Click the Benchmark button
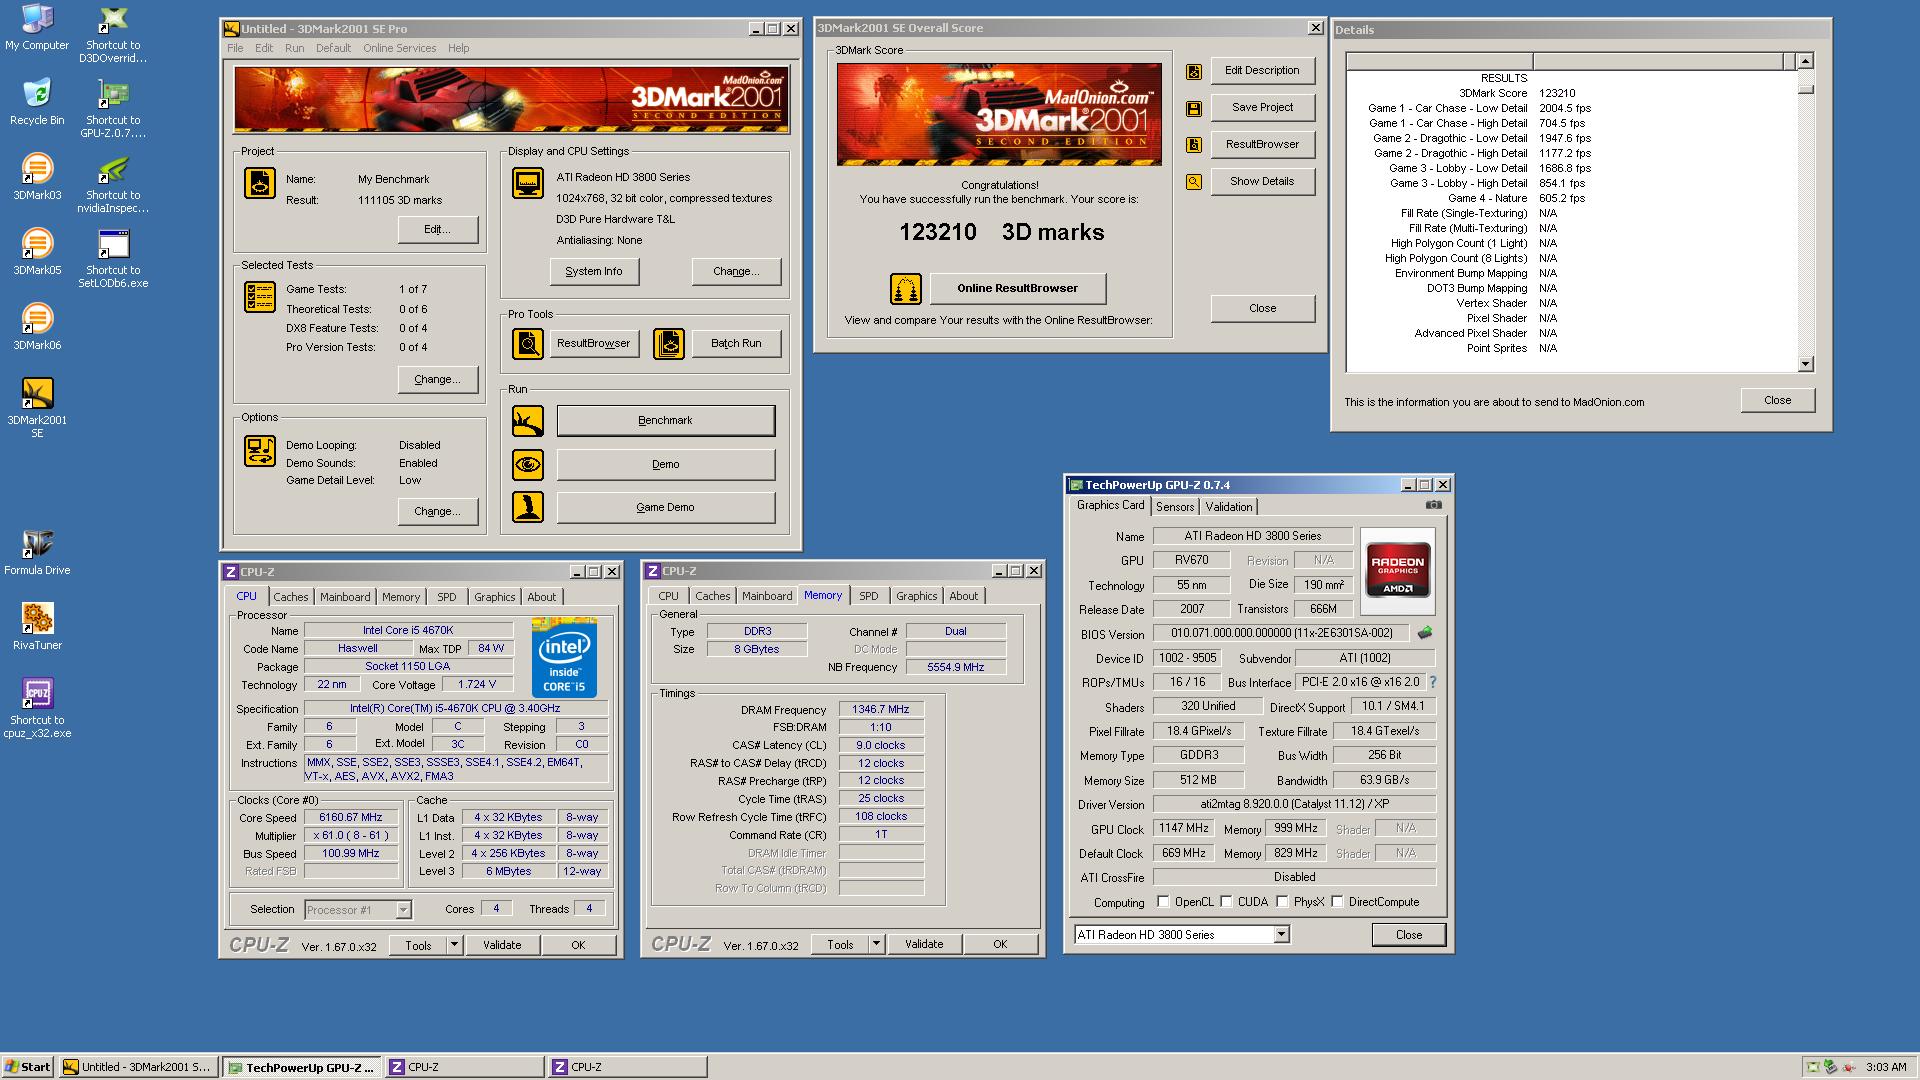Screen dimensions: 1920x1080 point(665,421)
